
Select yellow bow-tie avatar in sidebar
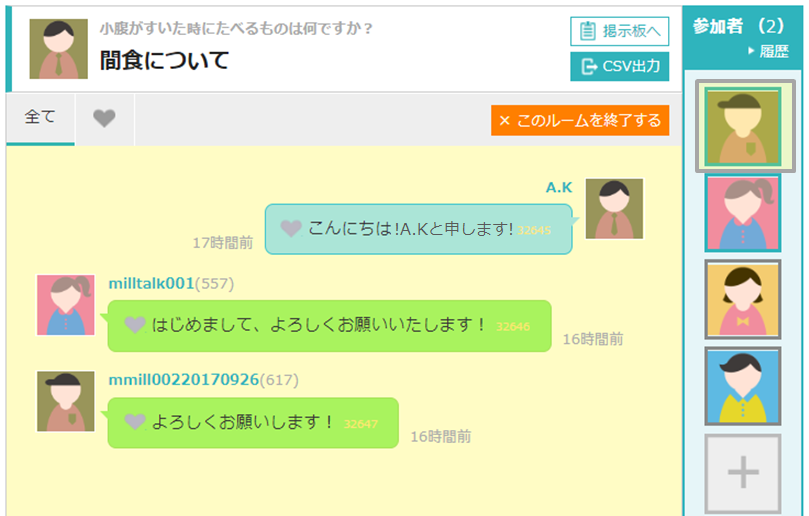point(743,299)
